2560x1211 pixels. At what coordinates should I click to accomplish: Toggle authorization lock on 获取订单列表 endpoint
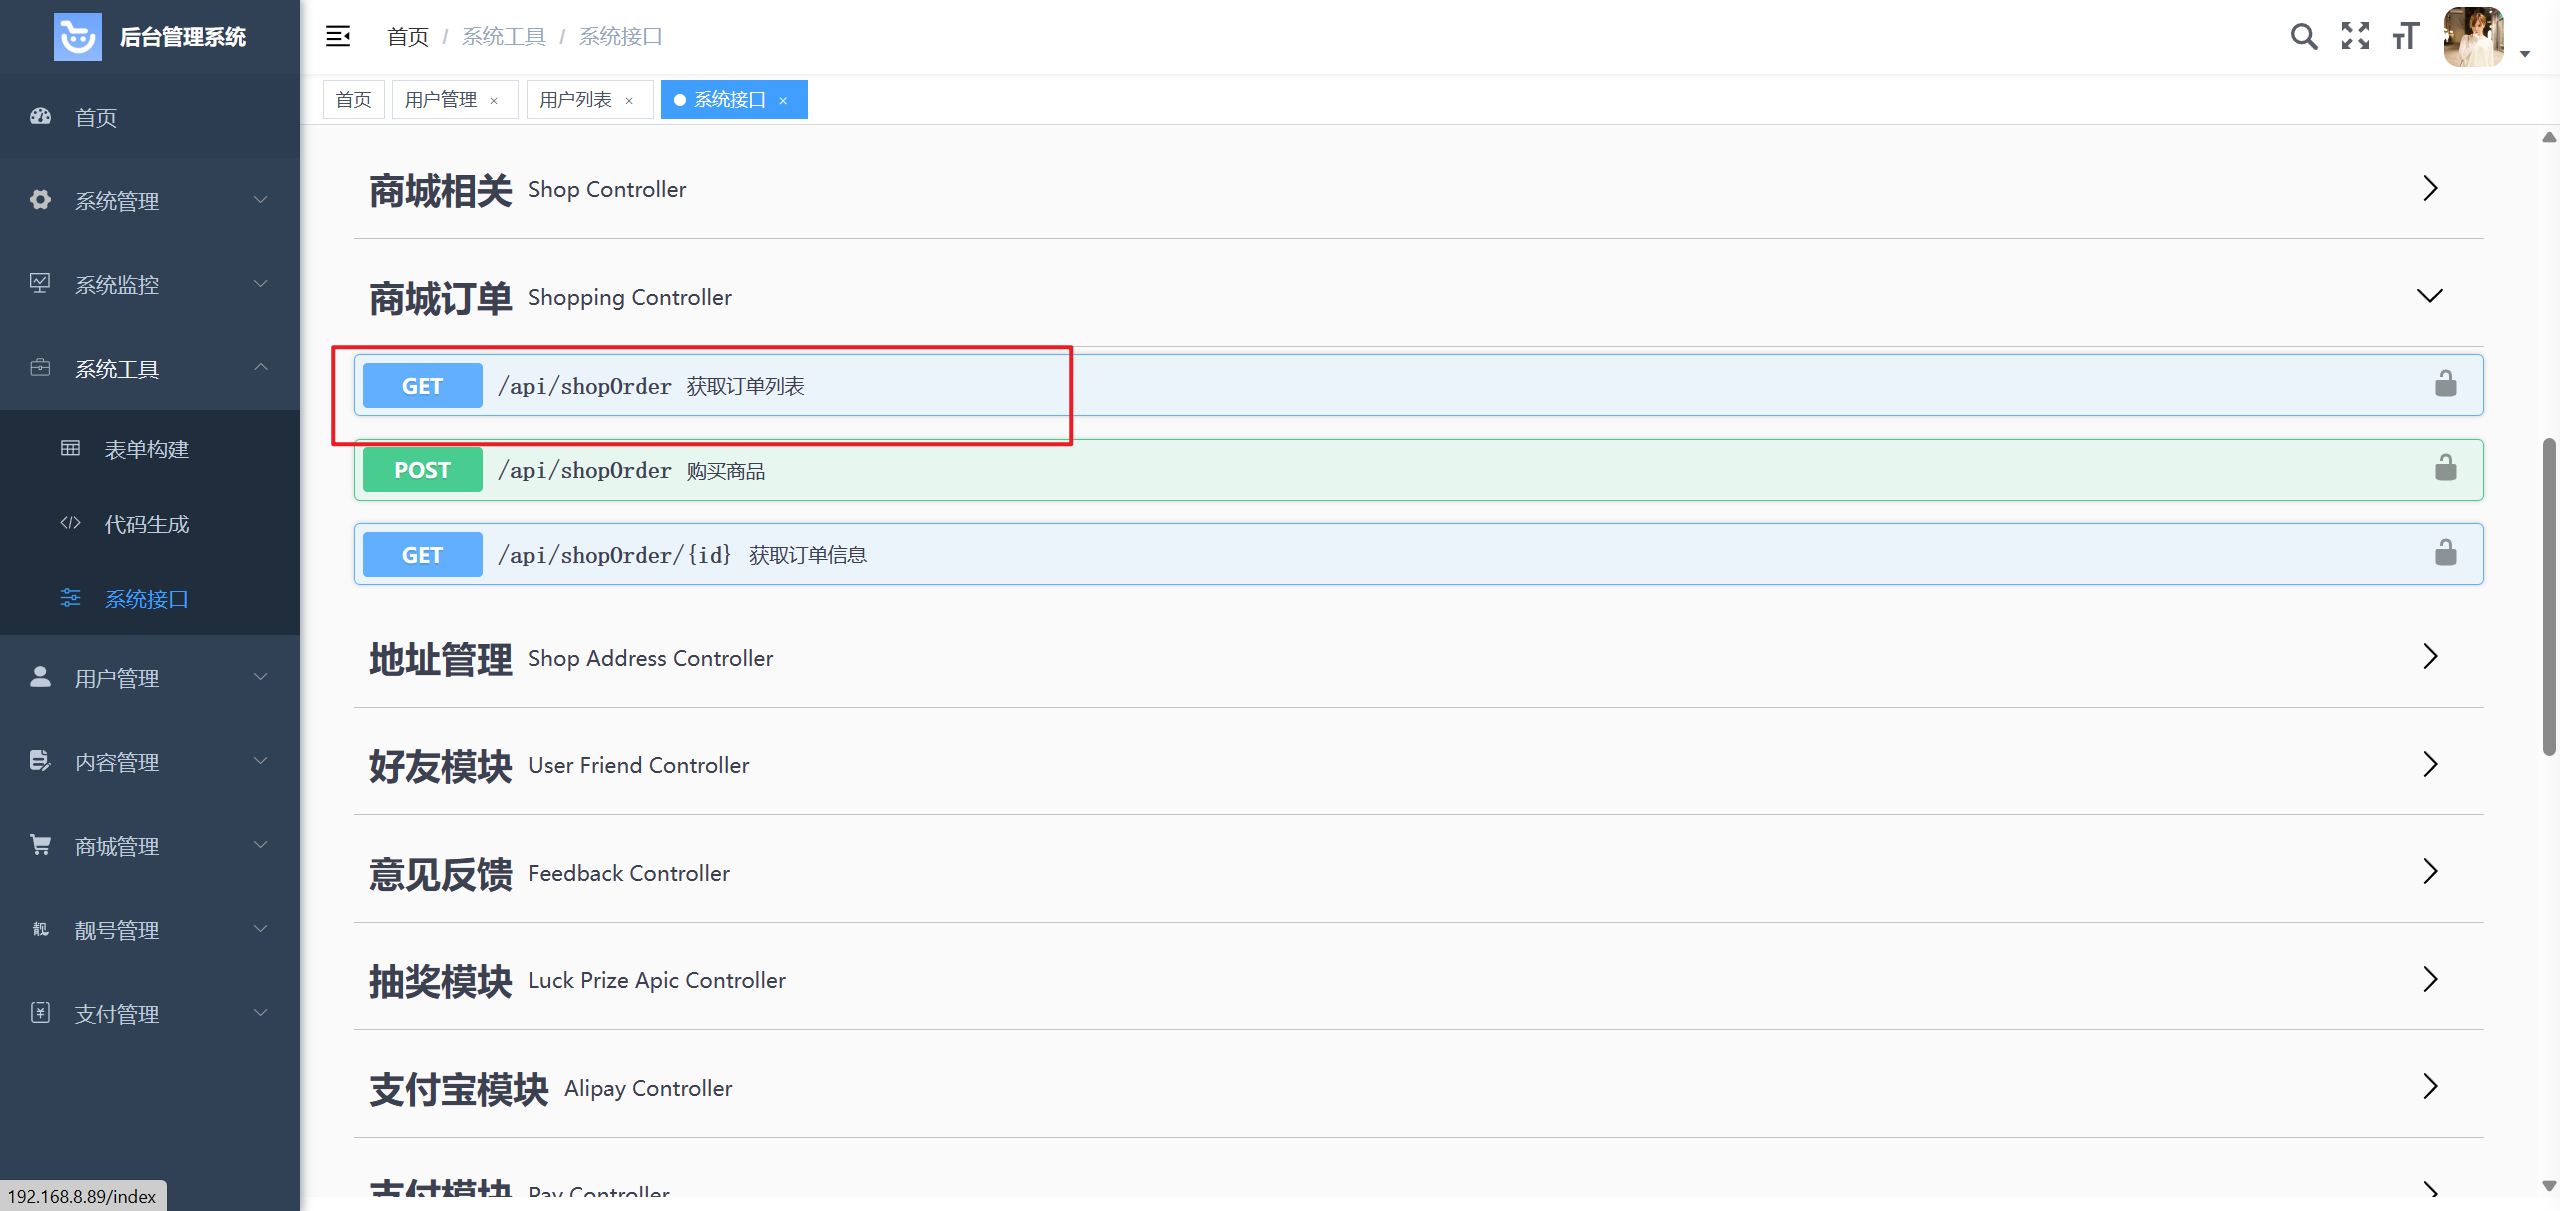coord(2445,384)
